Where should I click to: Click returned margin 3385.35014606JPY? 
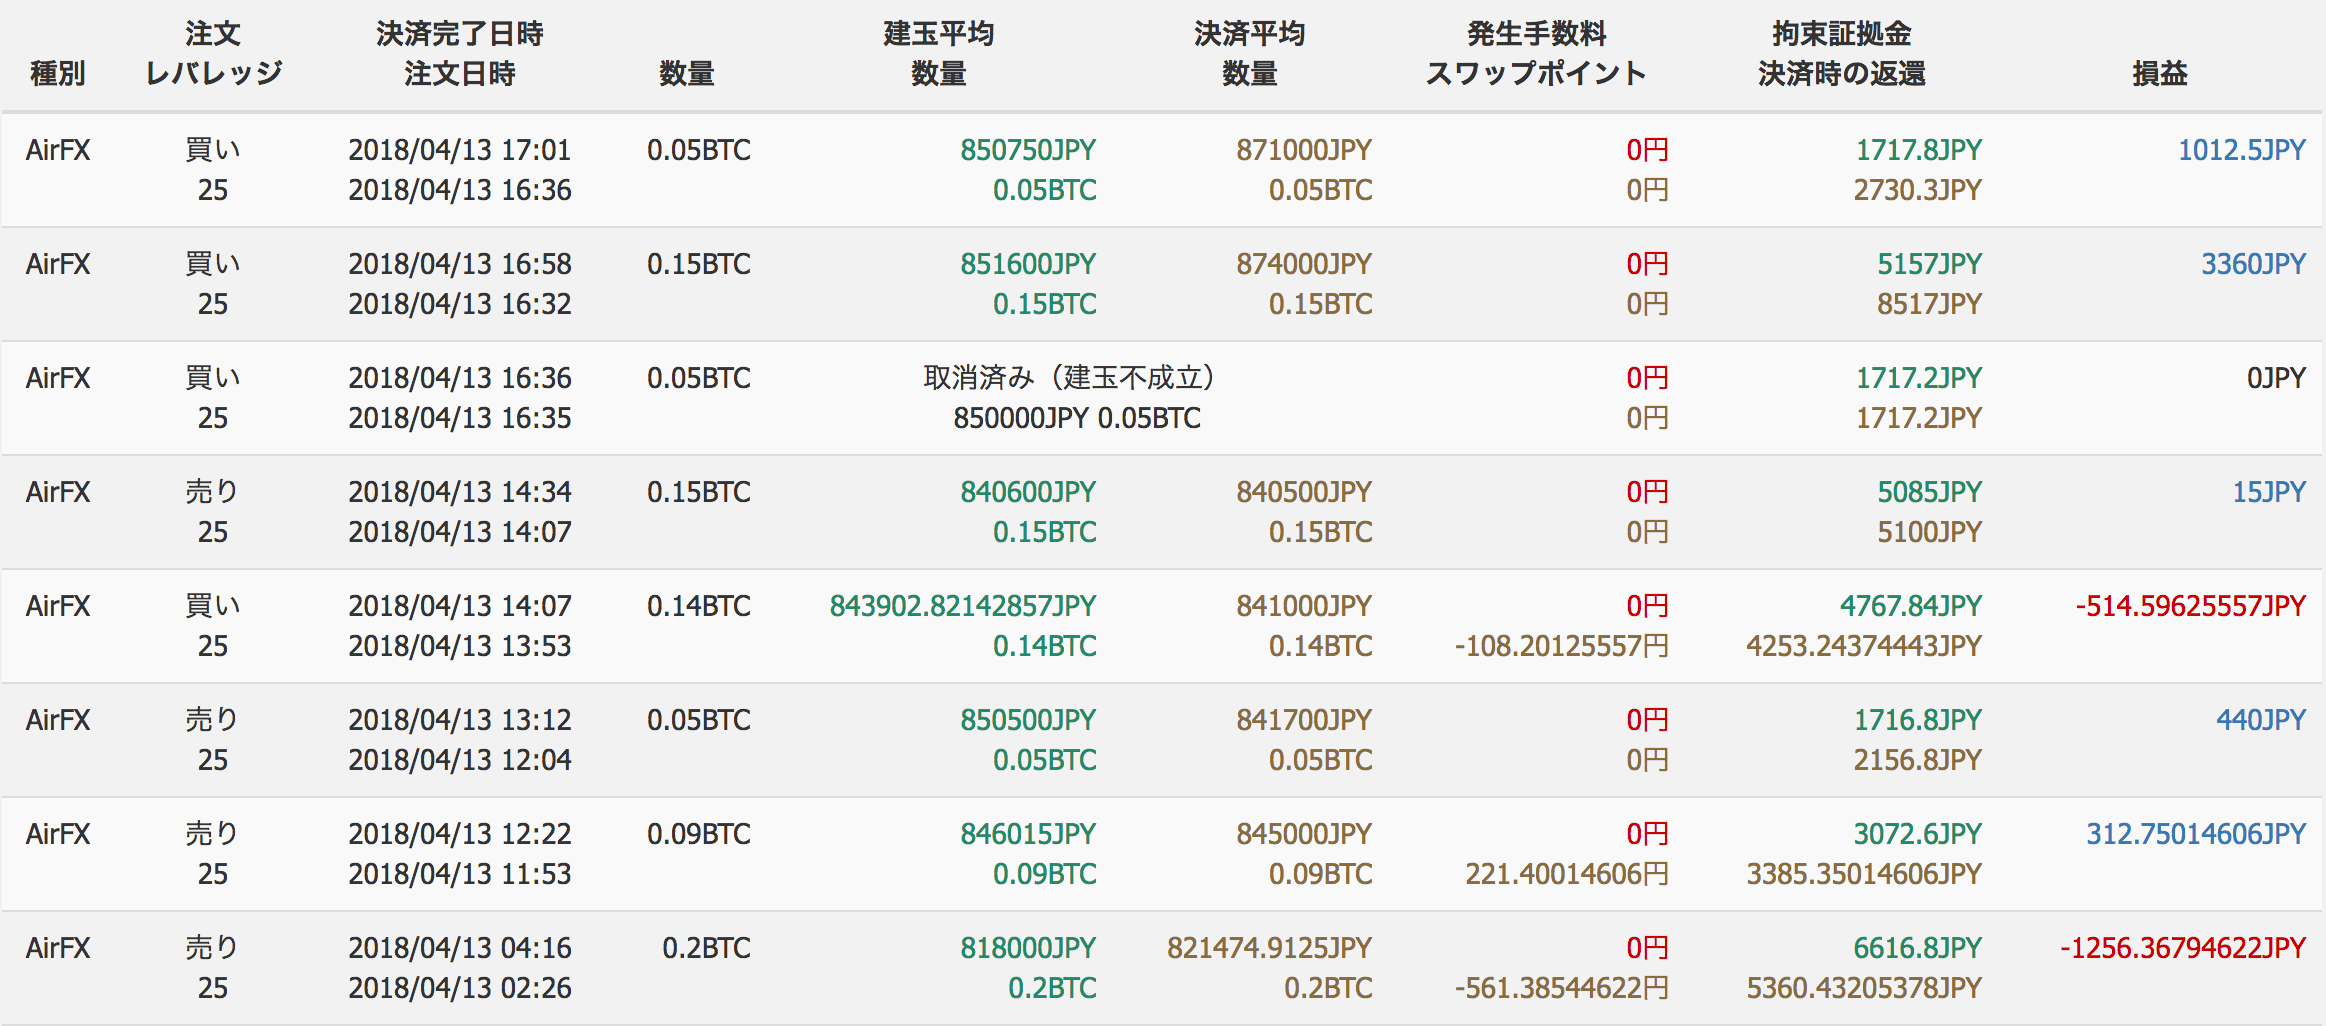pos(1864,874)
